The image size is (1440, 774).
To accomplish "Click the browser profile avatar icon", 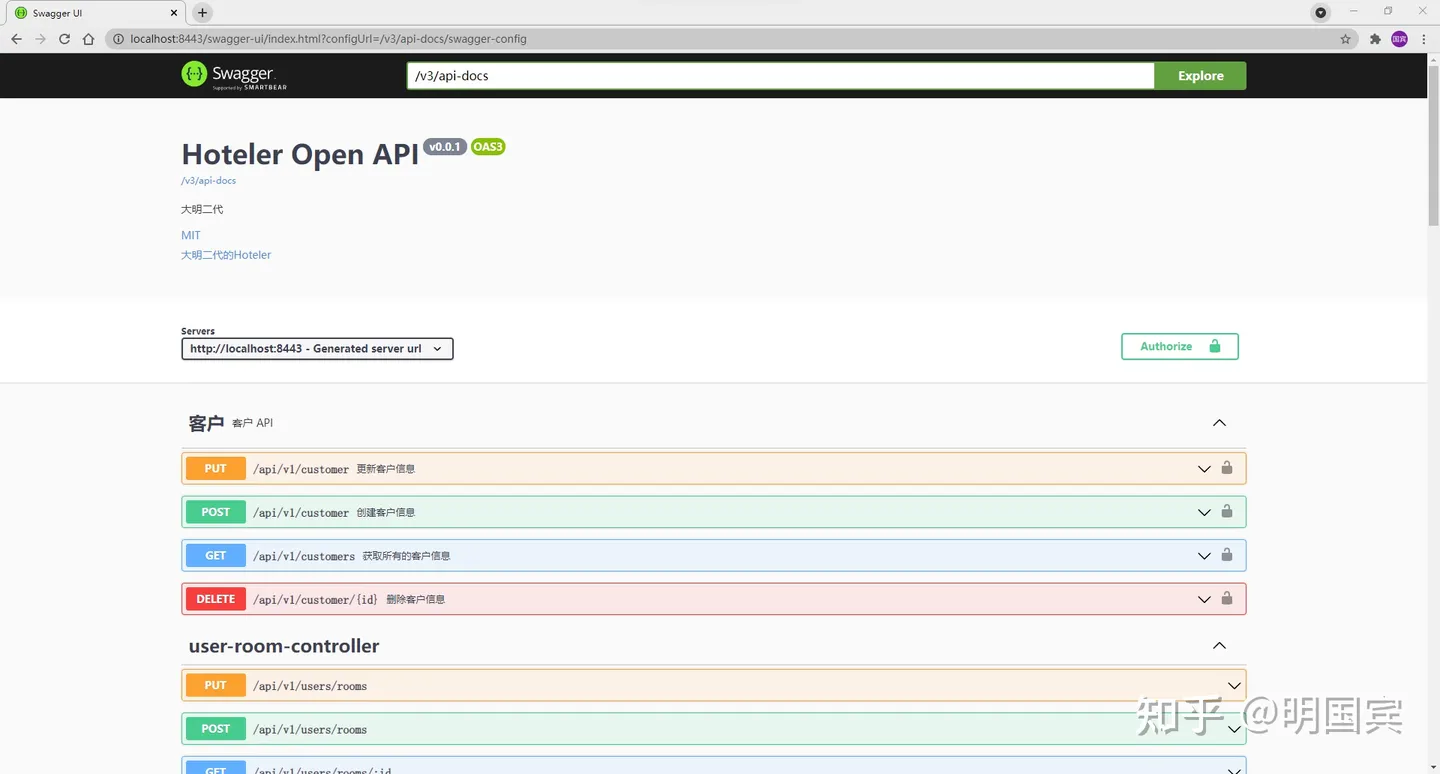I will pos(1399,39).
